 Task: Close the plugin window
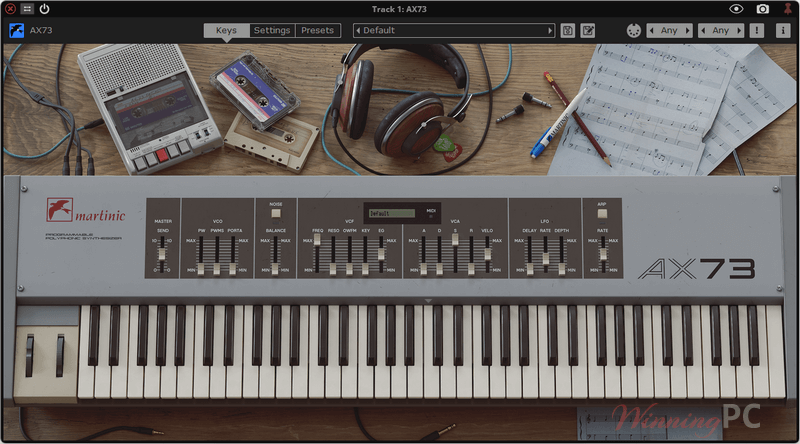click(x=10, y=9)
